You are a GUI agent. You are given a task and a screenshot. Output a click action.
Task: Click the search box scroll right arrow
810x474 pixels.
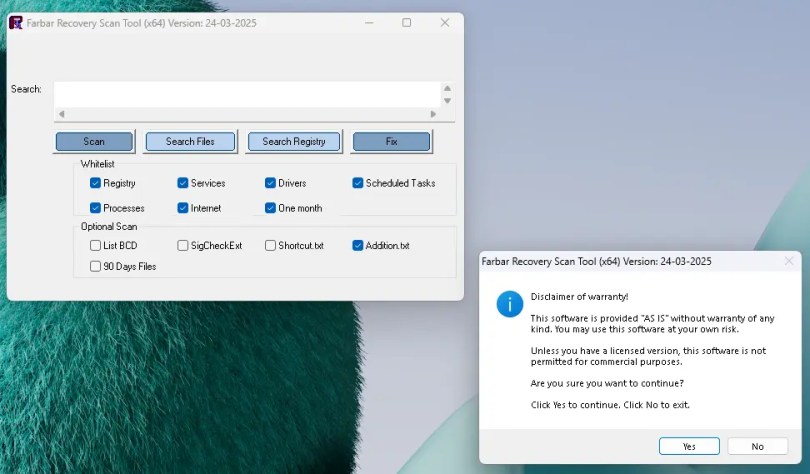click(x=433, y=114)
